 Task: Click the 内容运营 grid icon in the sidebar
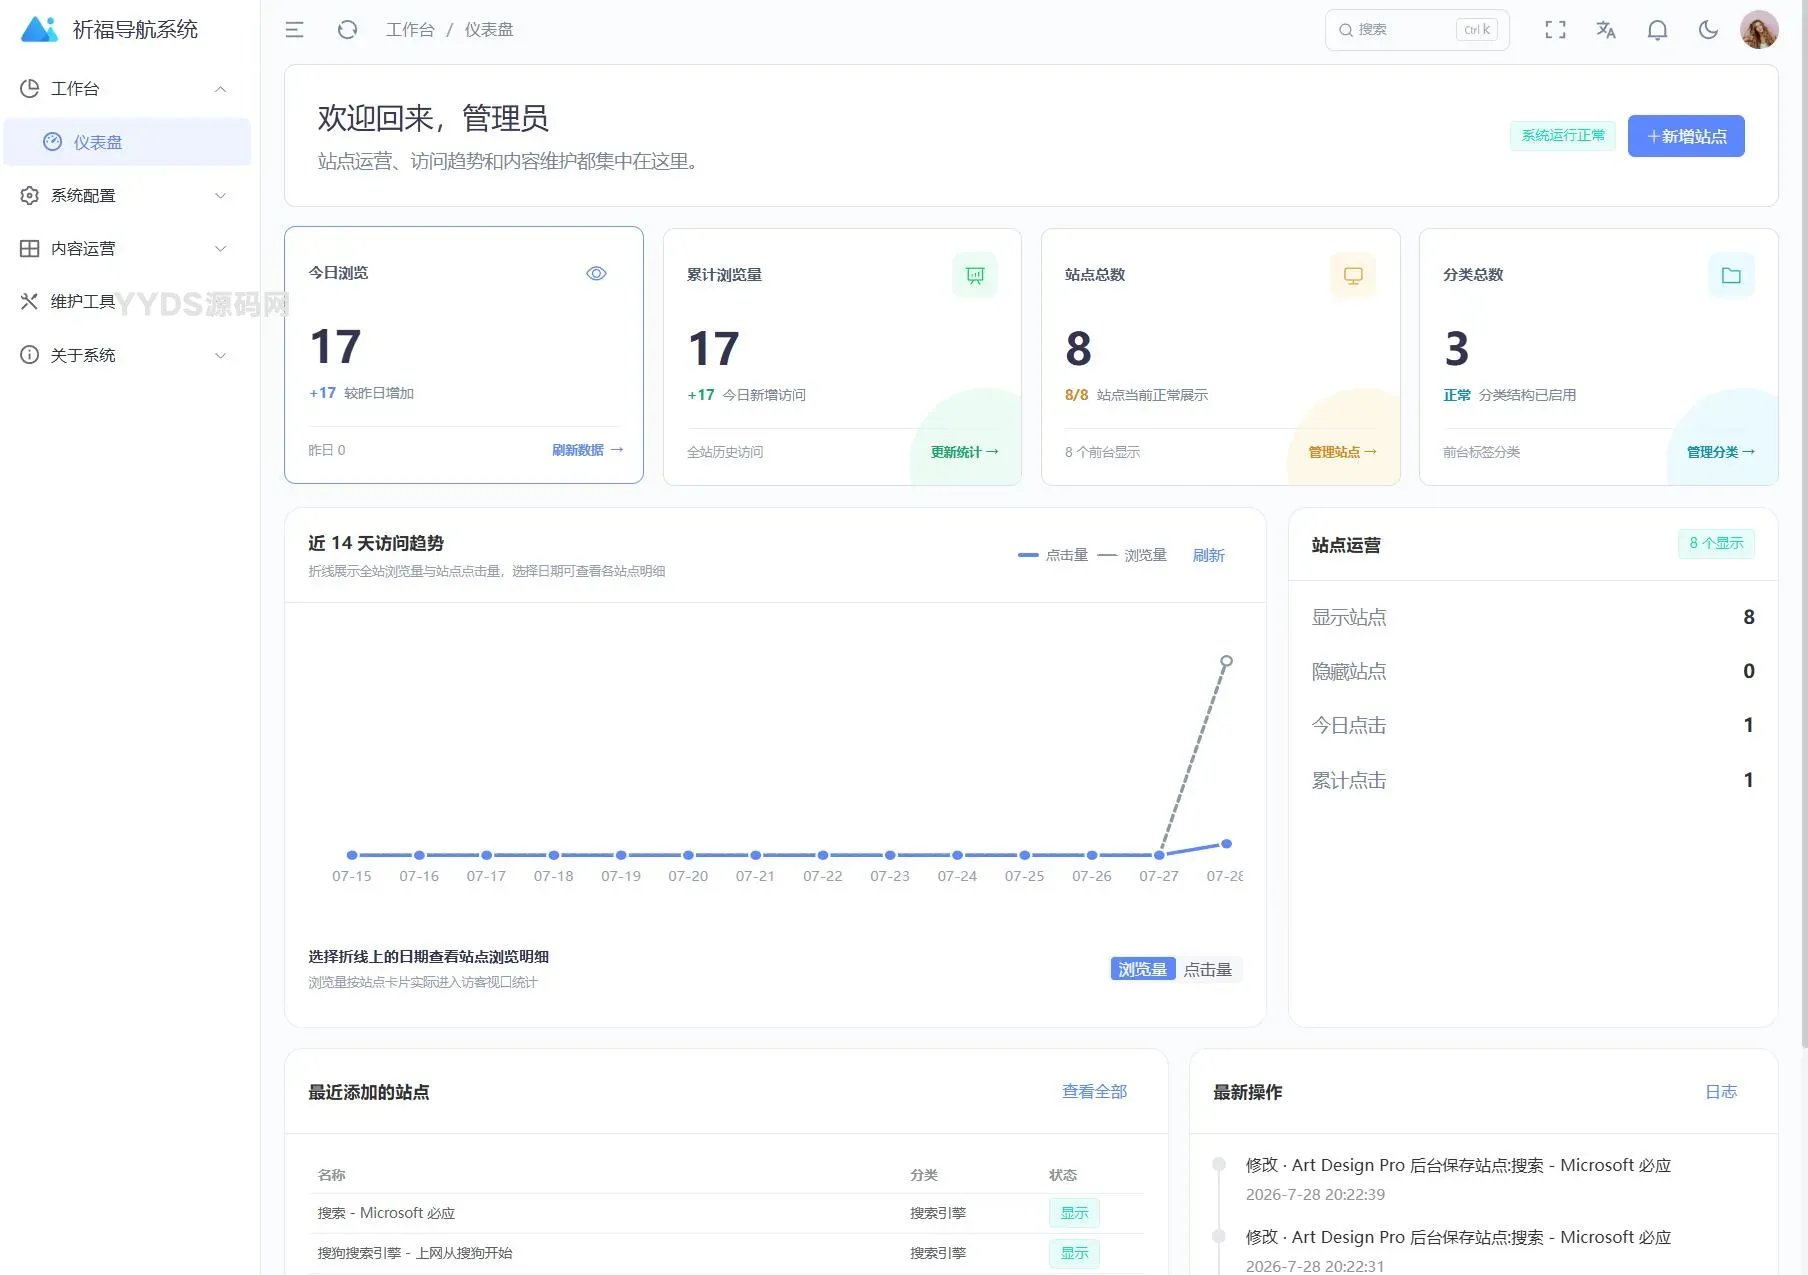[x=30, y=248]
